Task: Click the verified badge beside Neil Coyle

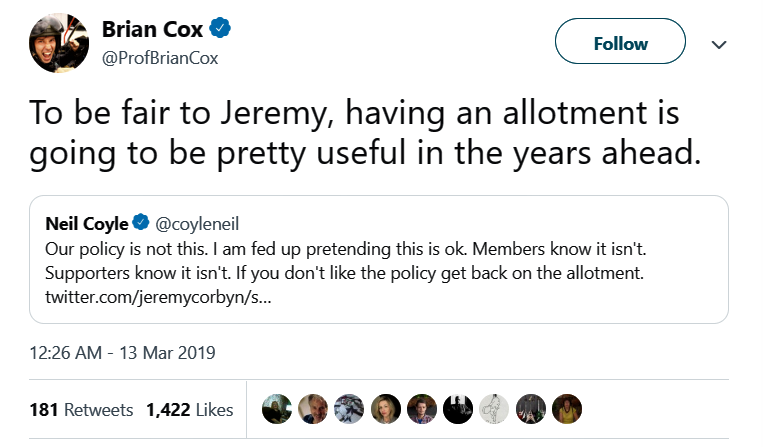Action: (142, 222)
